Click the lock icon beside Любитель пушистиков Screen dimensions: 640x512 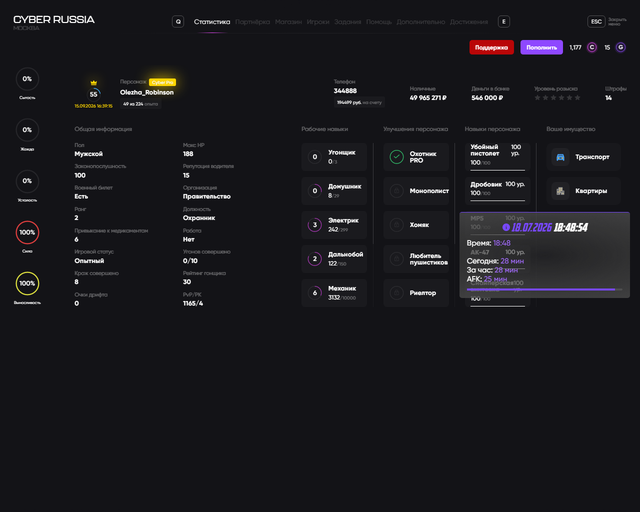coord(396,259)
